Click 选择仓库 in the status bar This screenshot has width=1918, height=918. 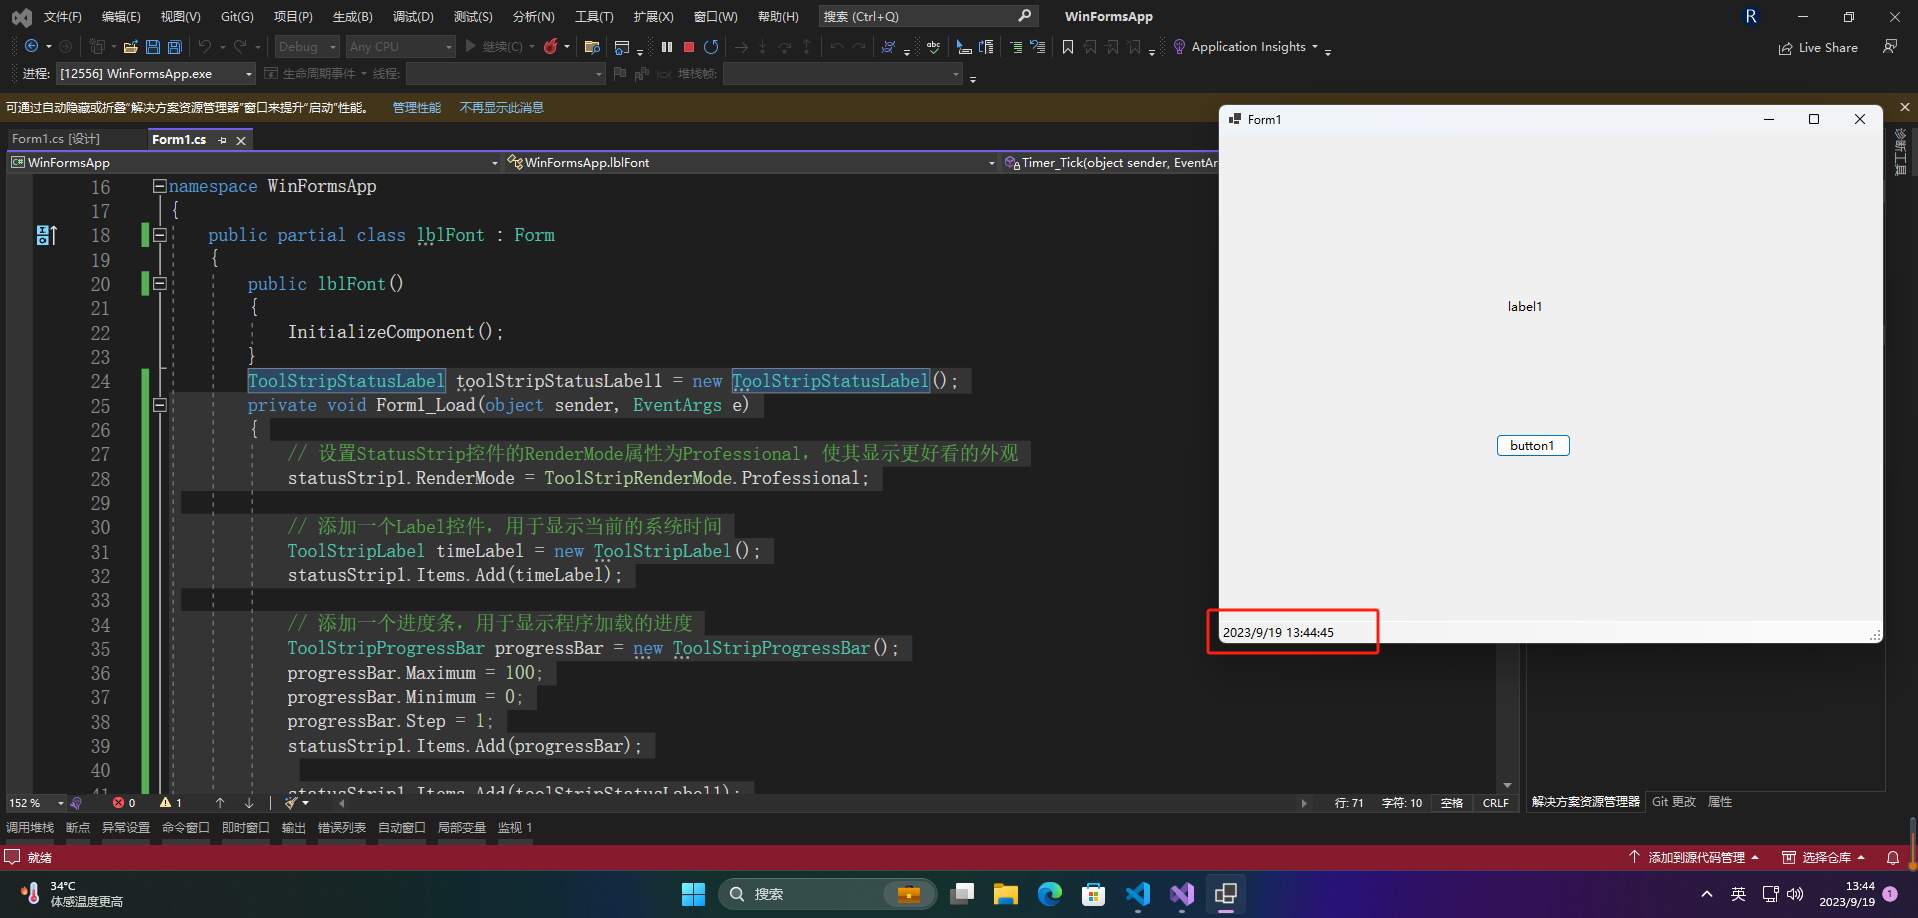1824,858
